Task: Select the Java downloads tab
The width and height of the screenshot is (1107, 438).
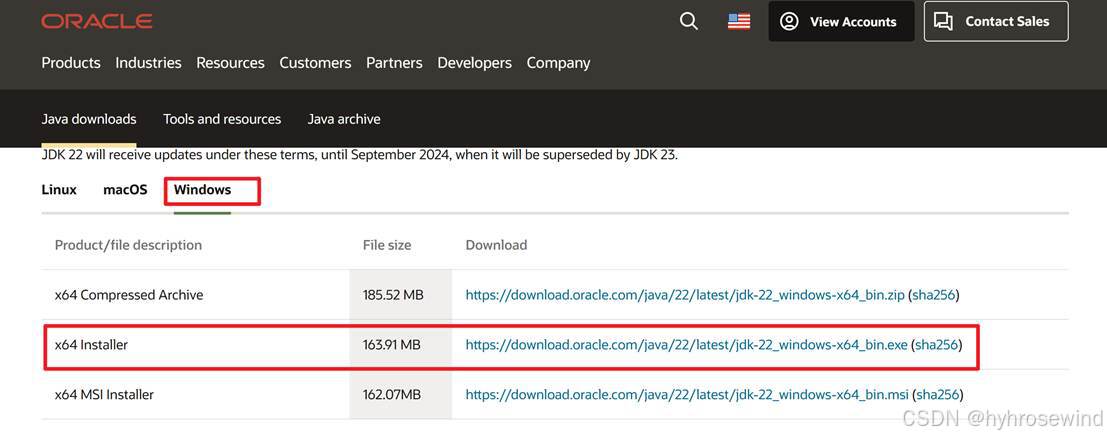Action: click(x=89, y=119)
